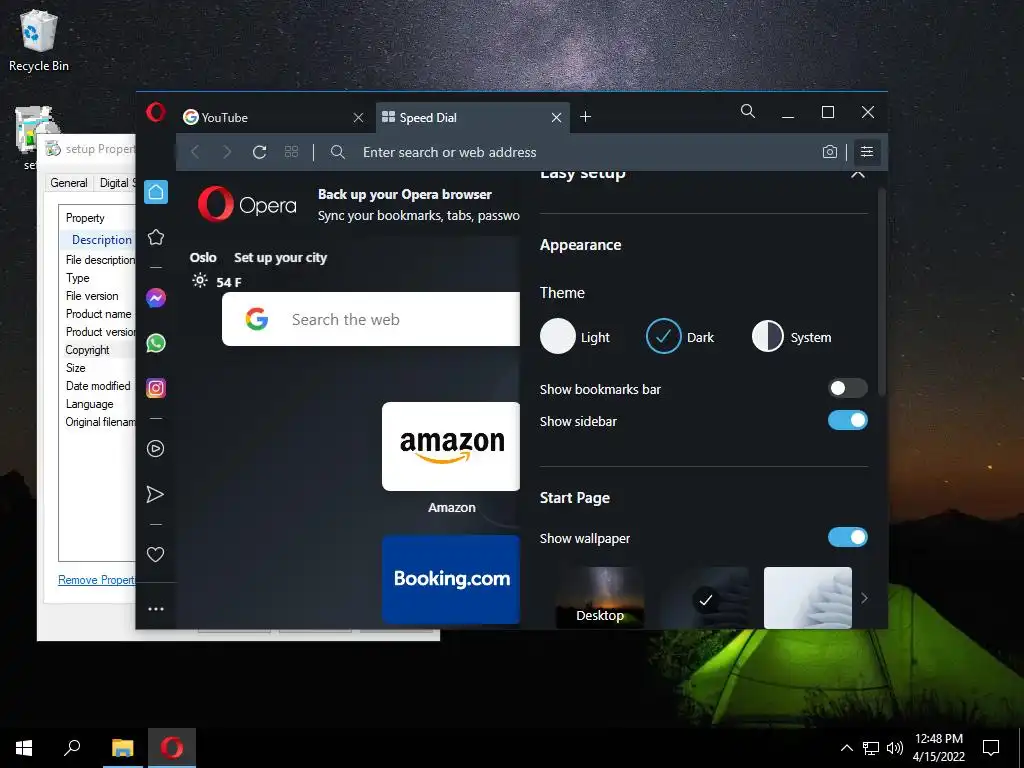Click Opera icon in the taskbar

coord(172,748)
